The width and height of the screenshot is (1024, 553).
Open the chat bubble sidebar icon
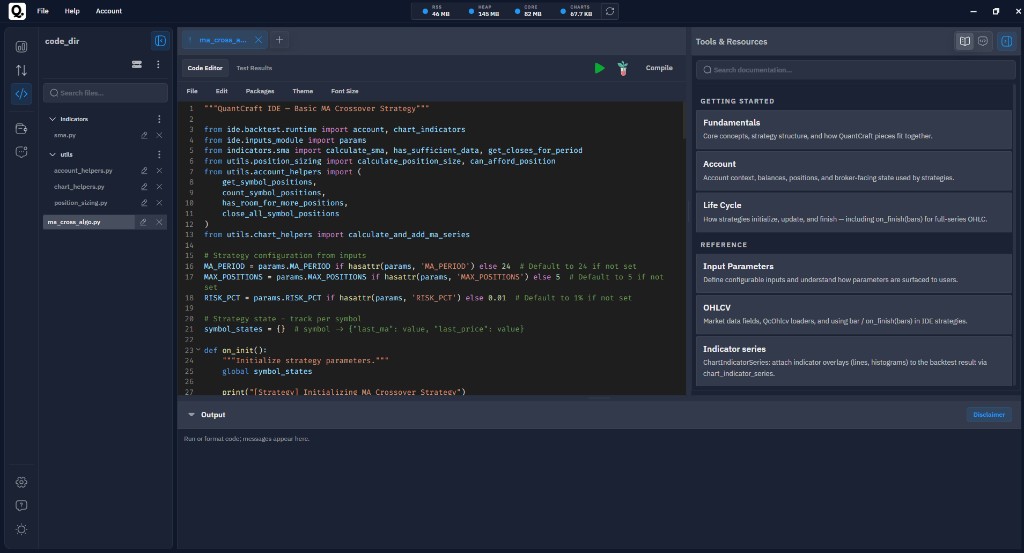(22, 152)
